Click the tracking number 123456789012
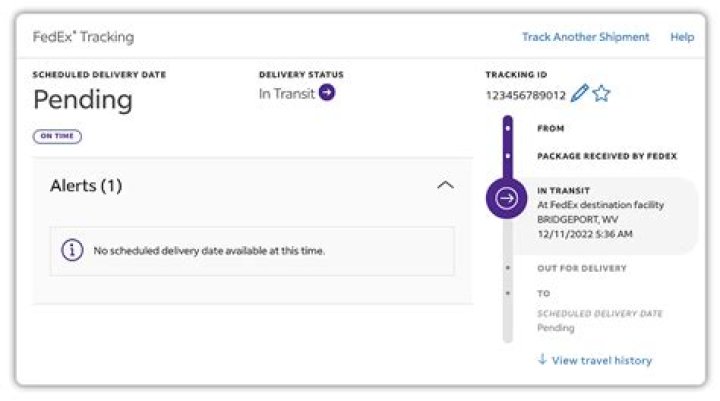 (x=526, y=95)
